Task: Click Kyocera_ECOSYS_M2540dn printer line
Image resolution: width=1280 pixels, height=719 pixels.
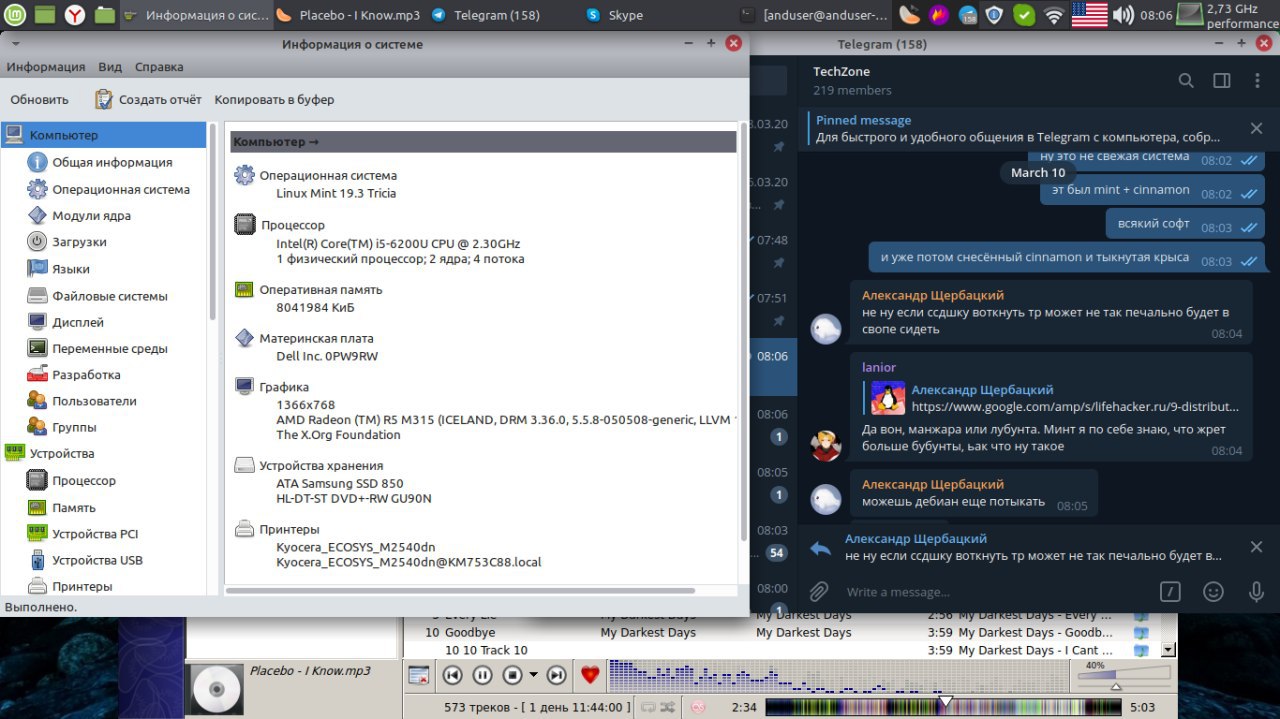Action: [356, 546]
